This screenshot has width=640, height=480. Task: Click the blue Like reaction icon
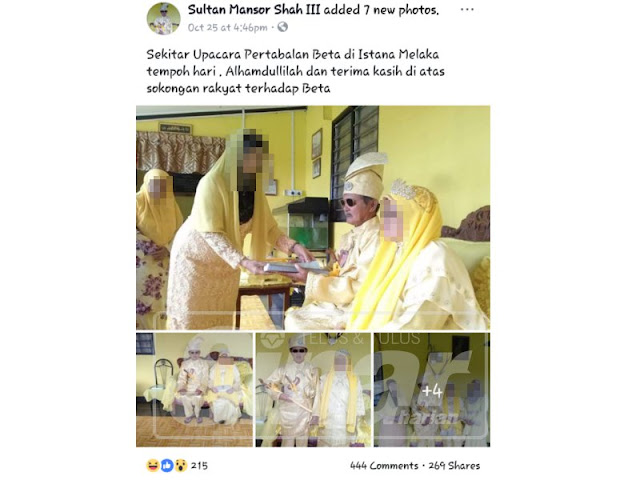pyautogui.click(x=167, y=465)
